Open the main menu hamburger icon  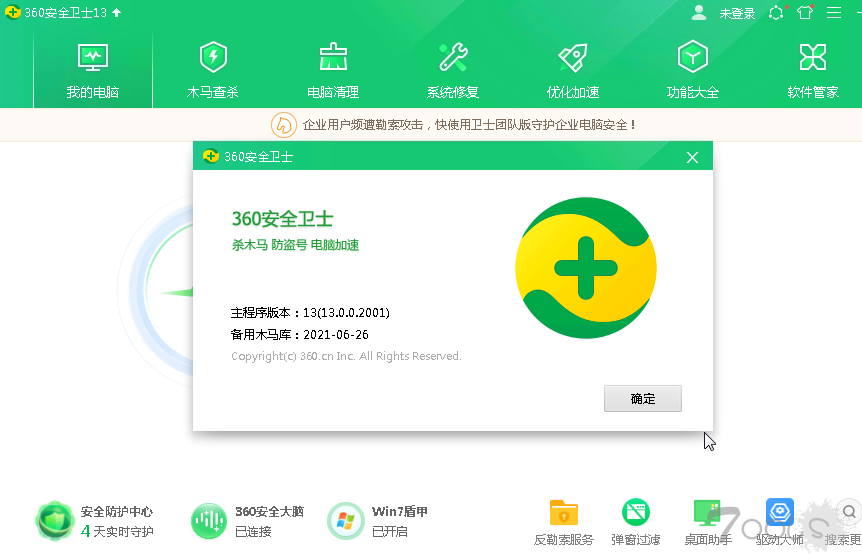834,13
